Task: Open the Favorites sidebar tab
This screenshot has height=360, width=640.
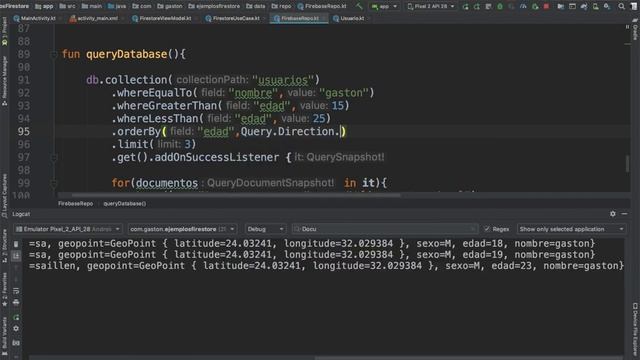Action: tap(4, 290)
